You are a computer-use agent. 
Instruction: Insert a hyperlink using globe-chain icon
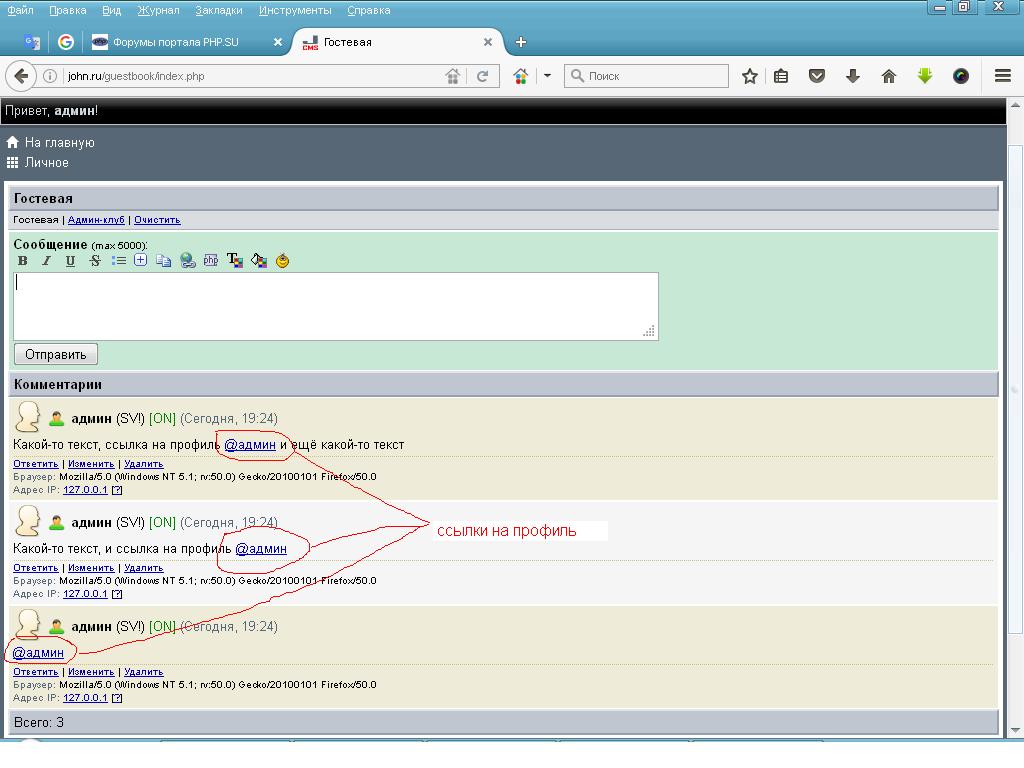188,261
